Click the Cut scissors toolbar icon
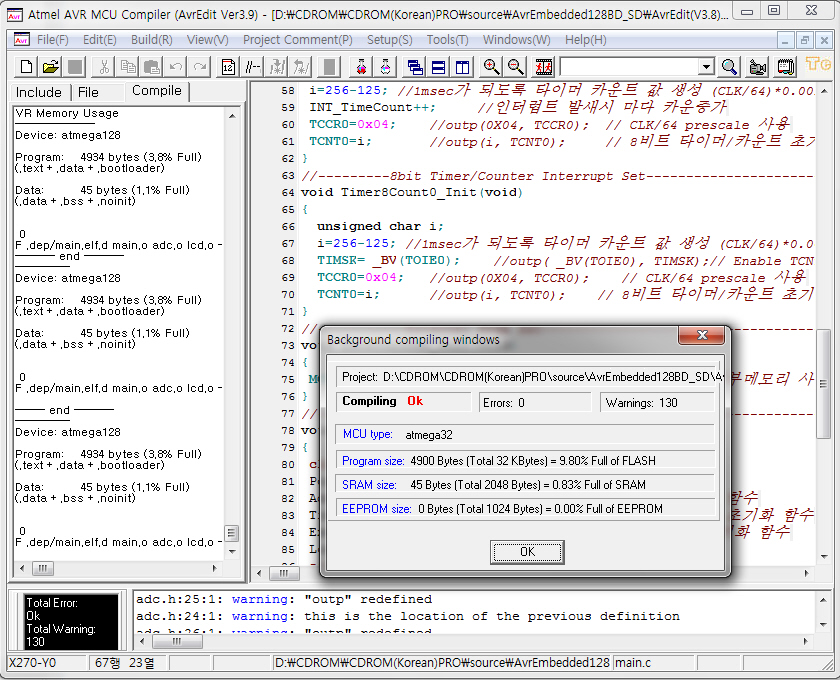840x680 pixels. pos(104,67)
